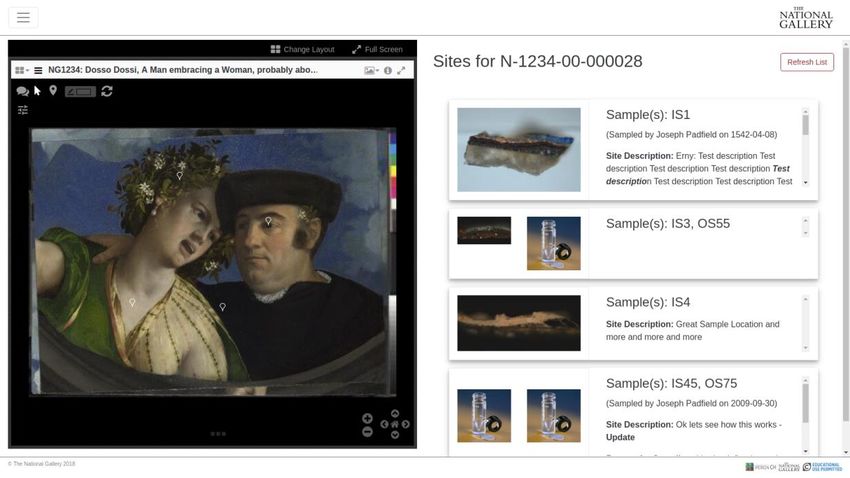Open the window grid layout dropdown
Screen dimensions: 850x478
(22, 70)
